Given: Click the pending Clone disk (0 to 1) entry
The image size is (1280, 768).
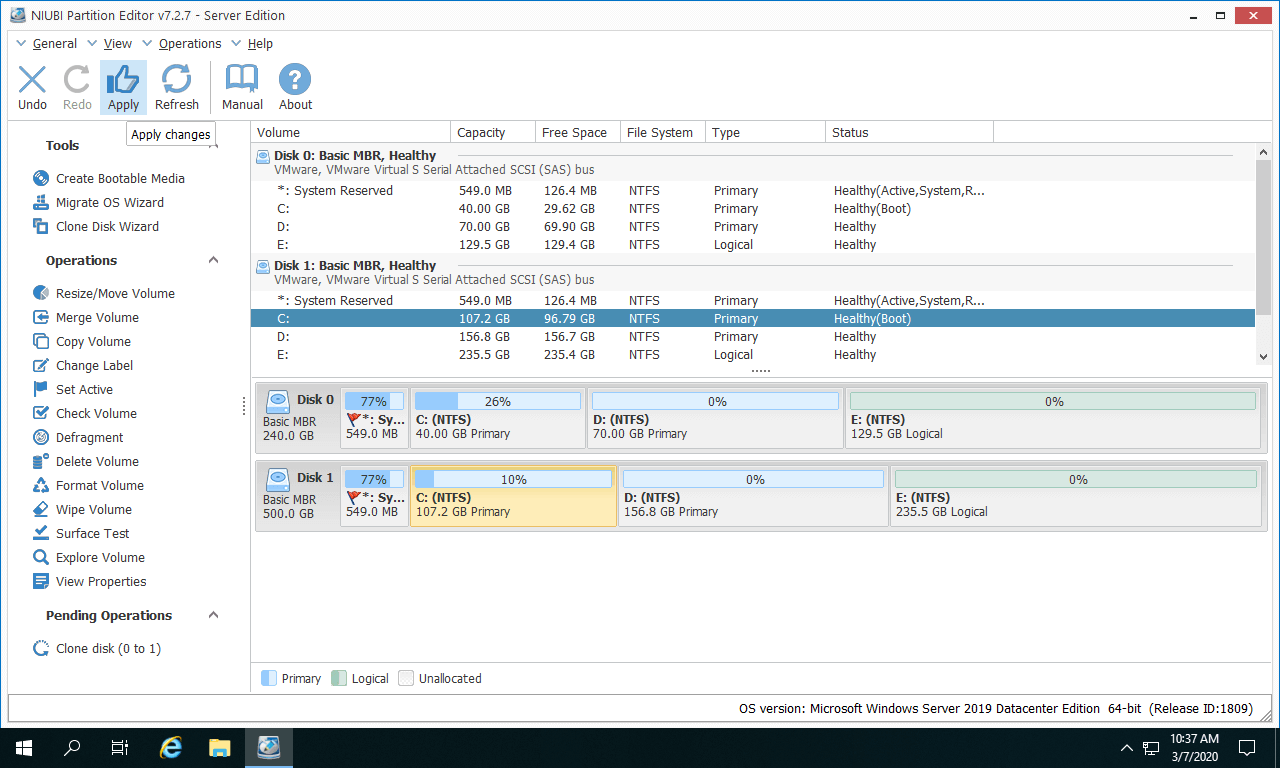Looking at the screenshot, I should pos(108,648).
